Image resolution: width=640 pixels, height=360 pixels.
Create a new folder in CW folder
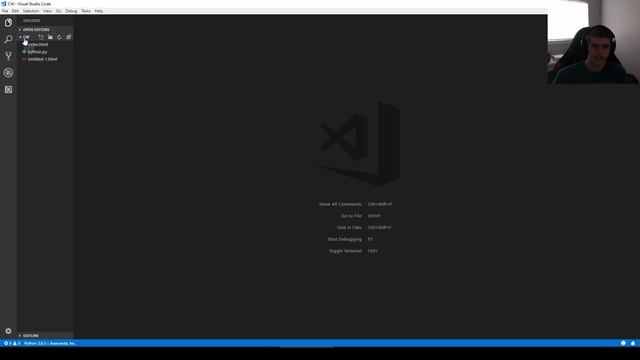(50, 37)
